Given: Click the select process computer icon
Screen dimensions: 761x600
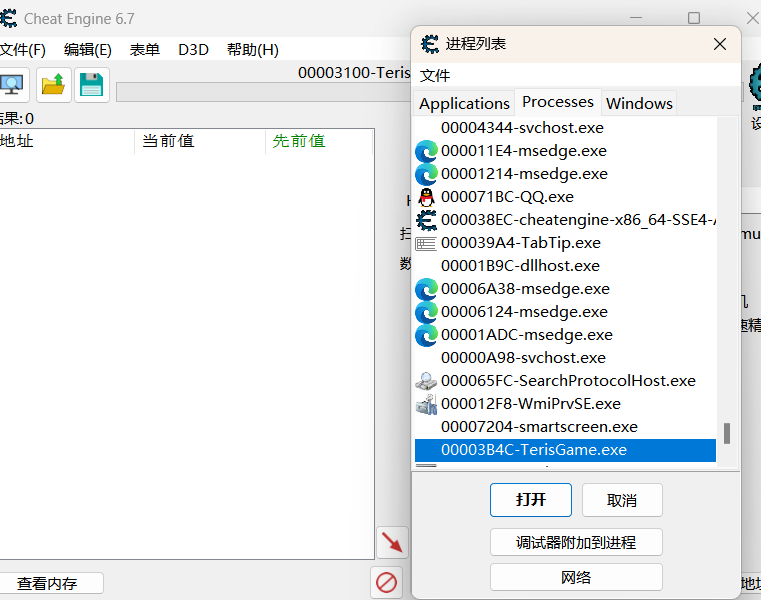Looking at the screenshot, I should click(x=12, y=85).
